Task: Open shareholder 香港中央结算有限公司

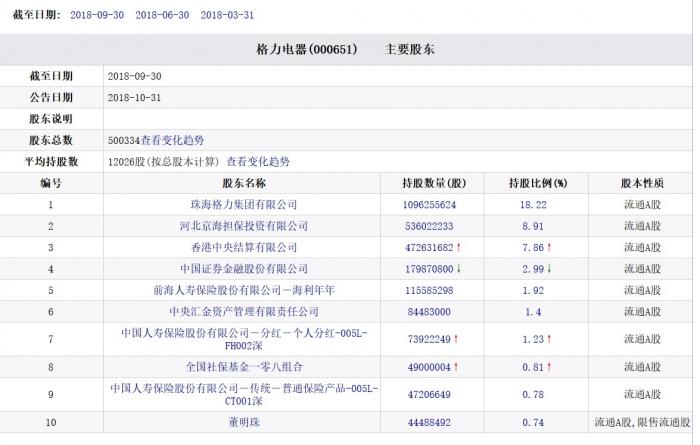Action: pos(244,247)
